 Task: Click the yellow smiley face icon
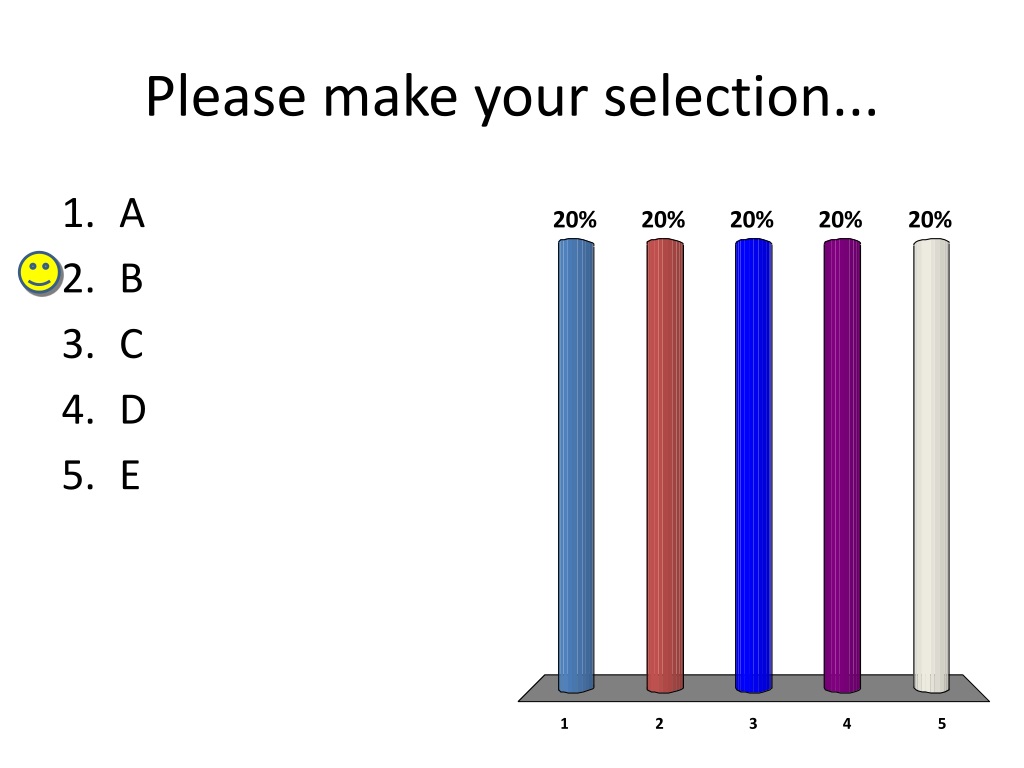(x=40, y=274)
